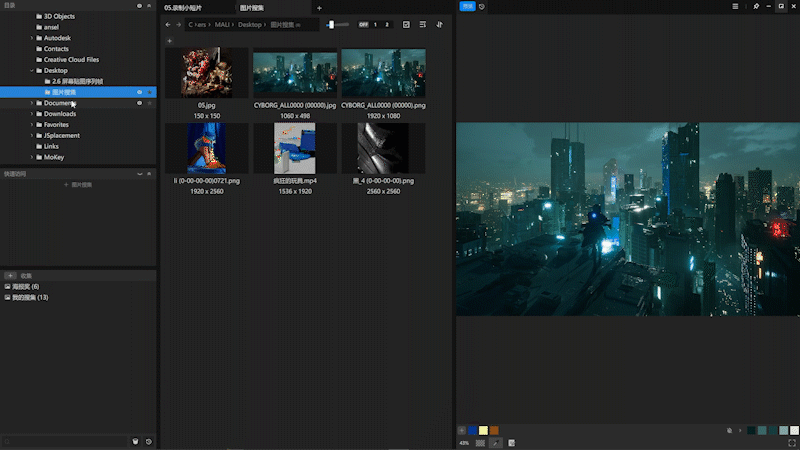This screenshot has width=800, height=450.
Task: Toggle the eye icon in directory panel header
Action: (x=139, y=6)
